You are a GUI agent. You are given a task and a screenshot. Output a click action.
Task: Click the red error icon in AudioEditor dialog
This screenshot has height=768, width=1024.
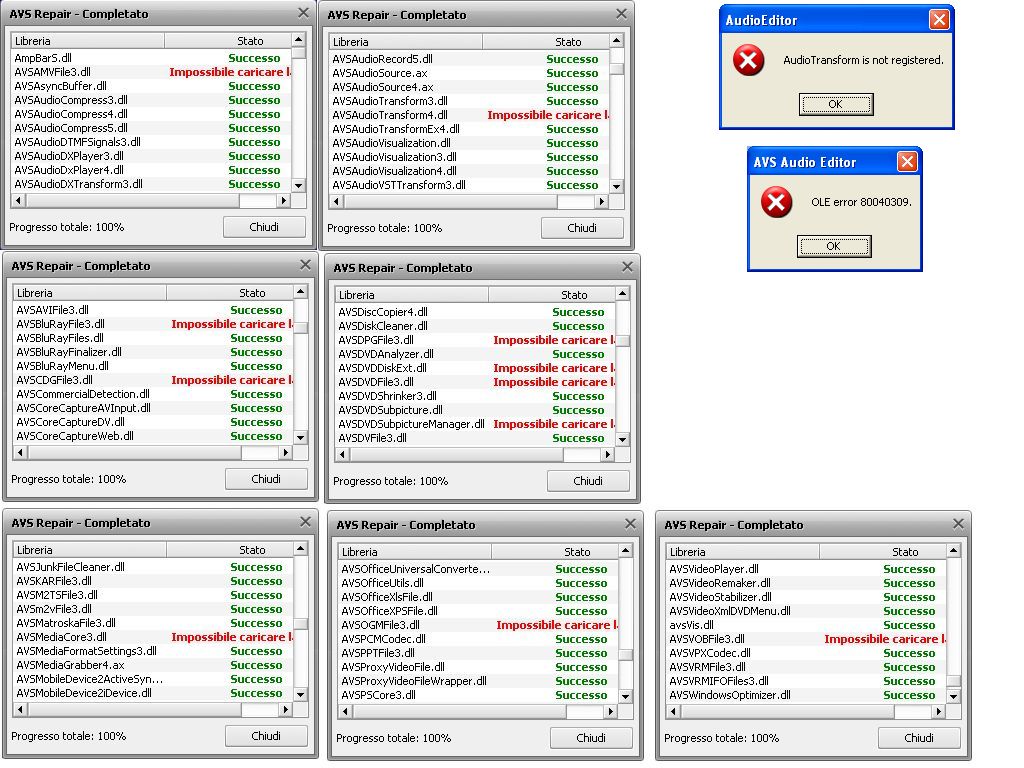tap(749, 61)
